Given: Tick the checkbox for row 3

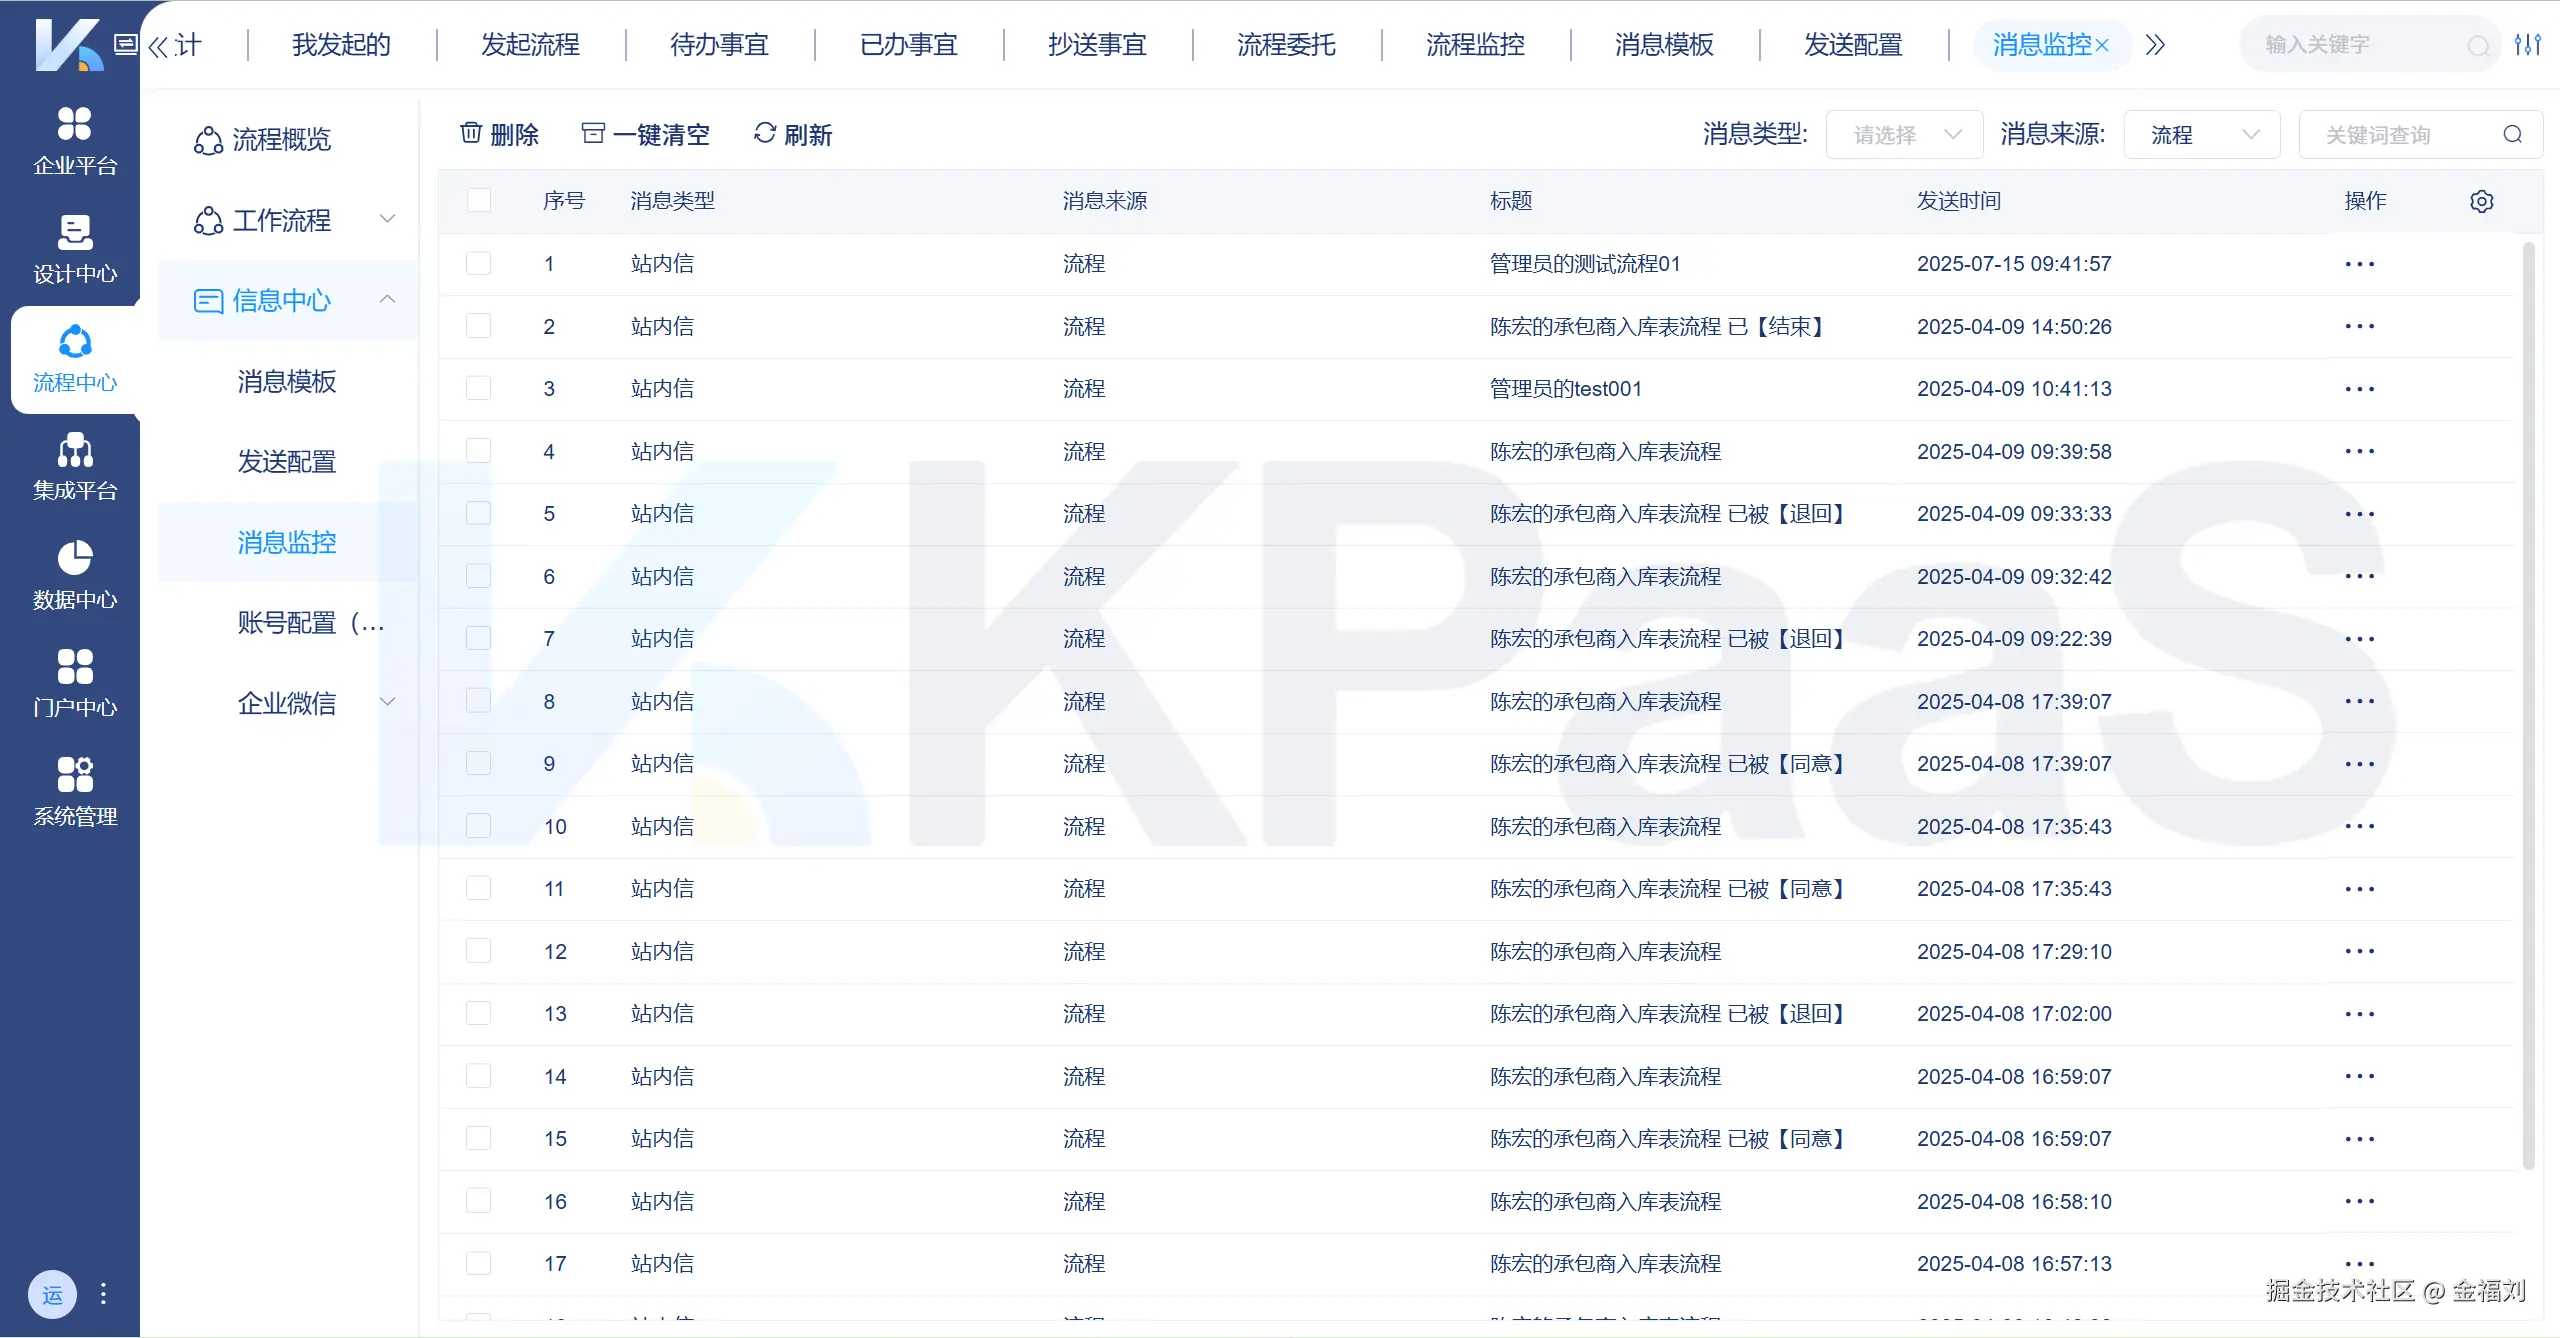Looking at the screenshot, I should tap(479, 388).
